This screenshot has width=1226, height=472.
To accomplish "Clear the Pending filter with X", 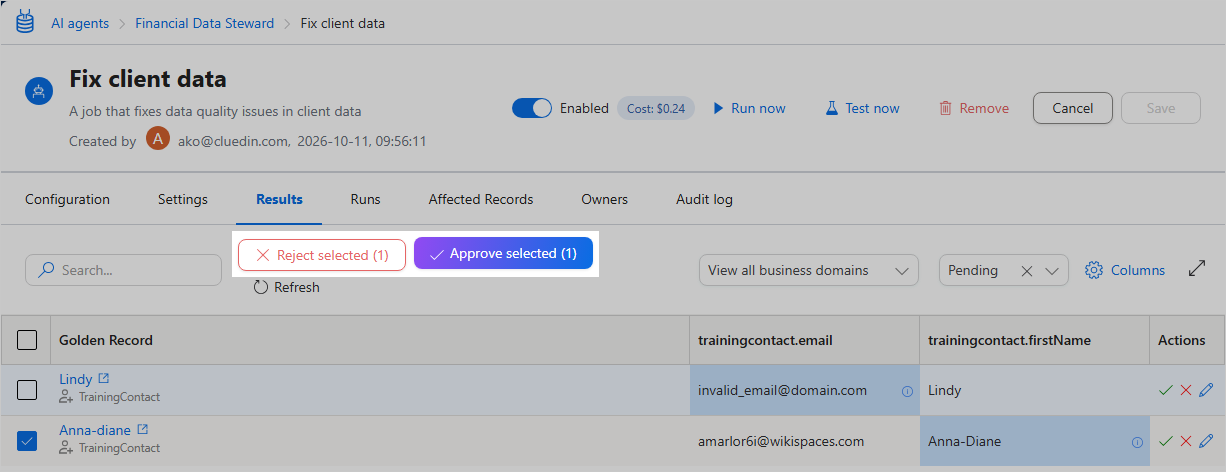I will point(1026,270).
